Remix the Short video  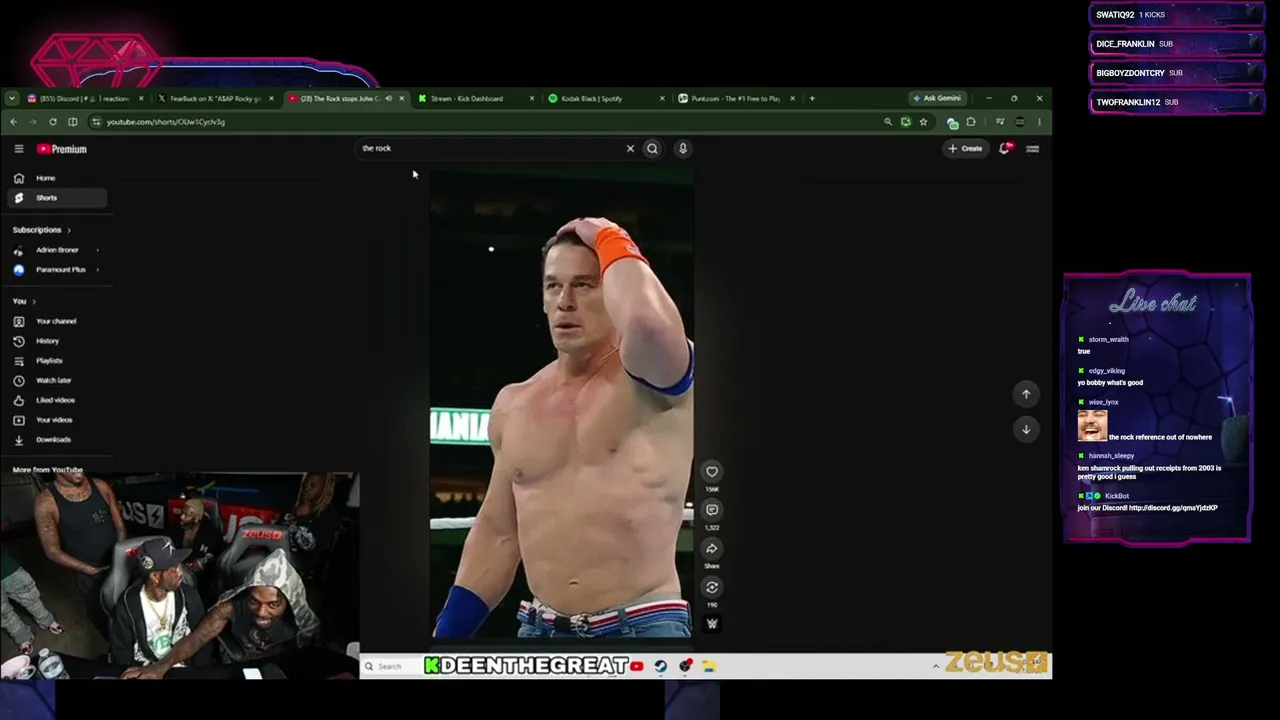pyautogui.click(x=712, y=587)
